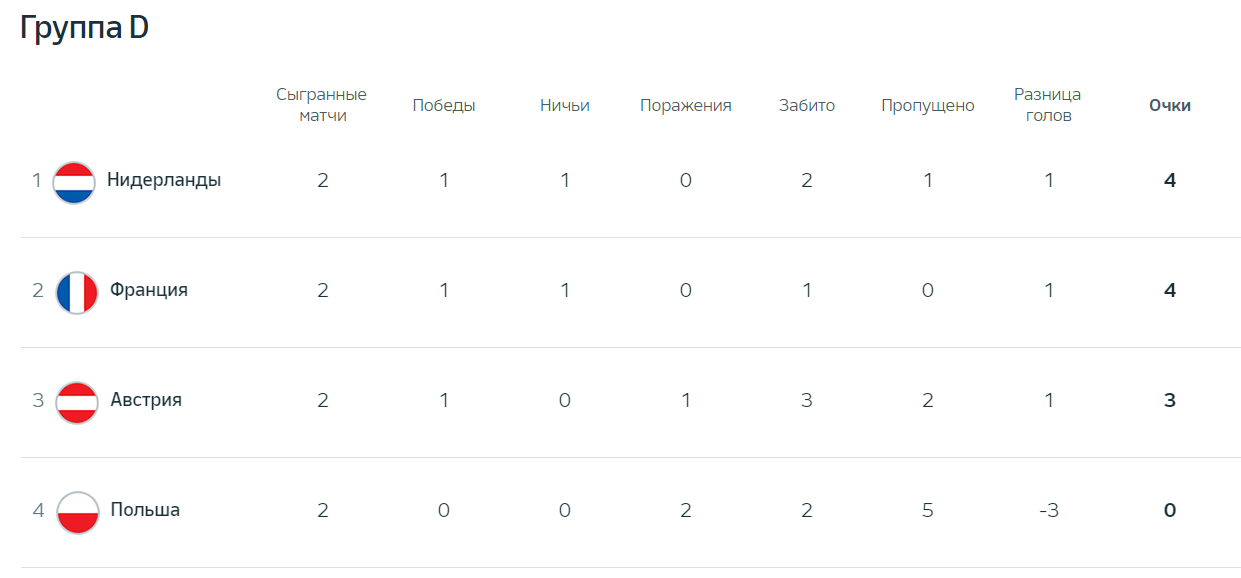Click the Пропущено column header
This screenshot has width=1241, height=578.
(928, 106)
